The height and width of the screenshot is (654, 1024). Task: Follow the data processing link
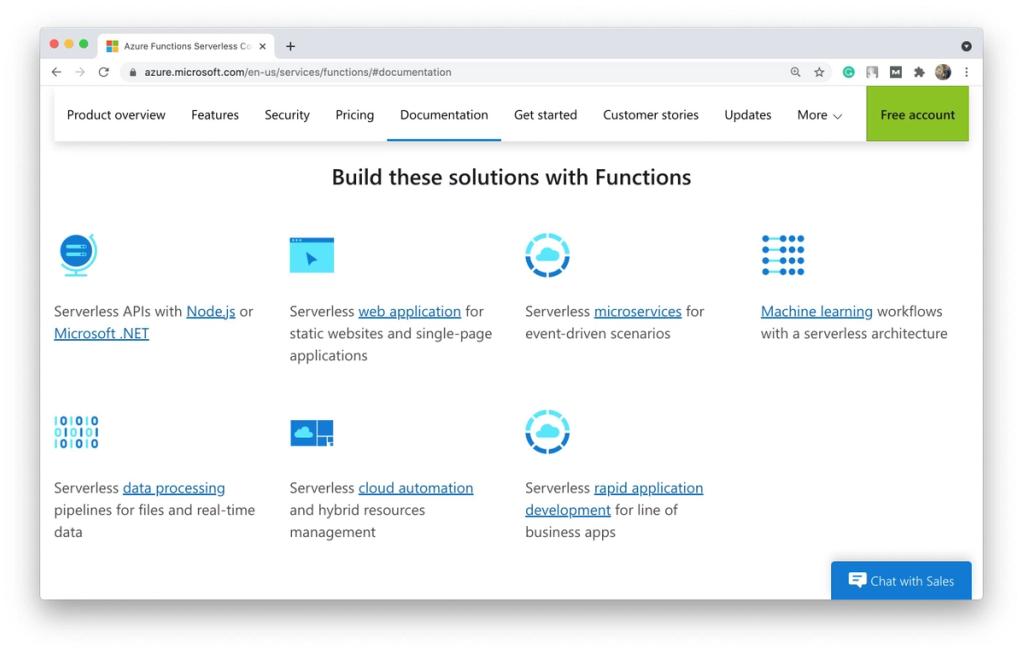[x=174, y=488]
